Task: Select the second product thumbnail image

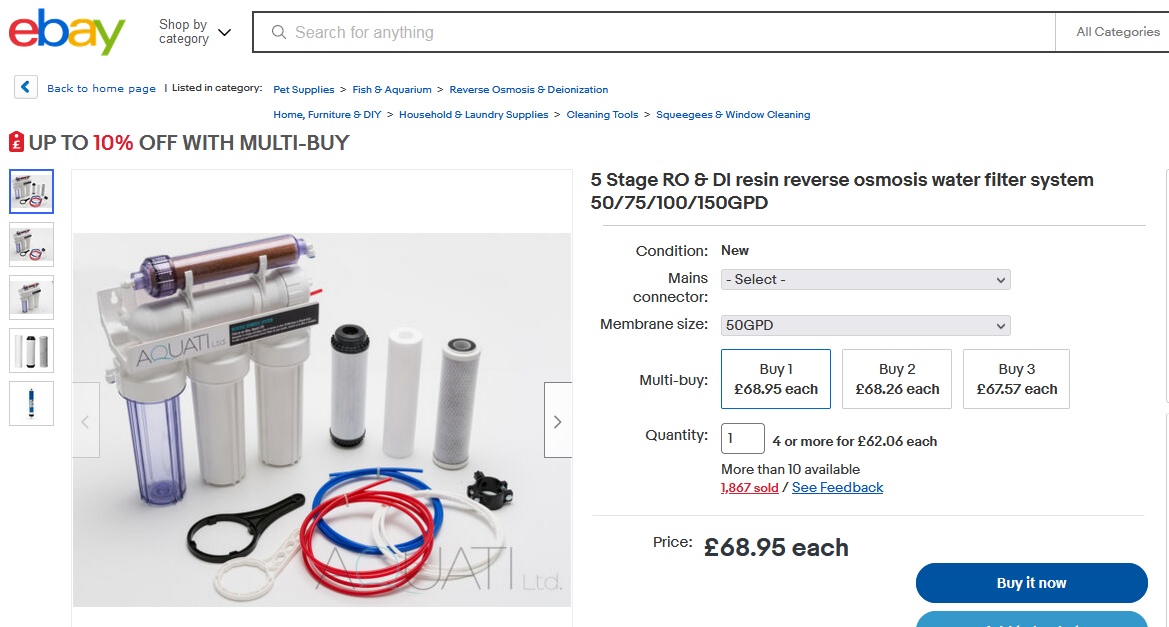Action: [x=31, y=243]
